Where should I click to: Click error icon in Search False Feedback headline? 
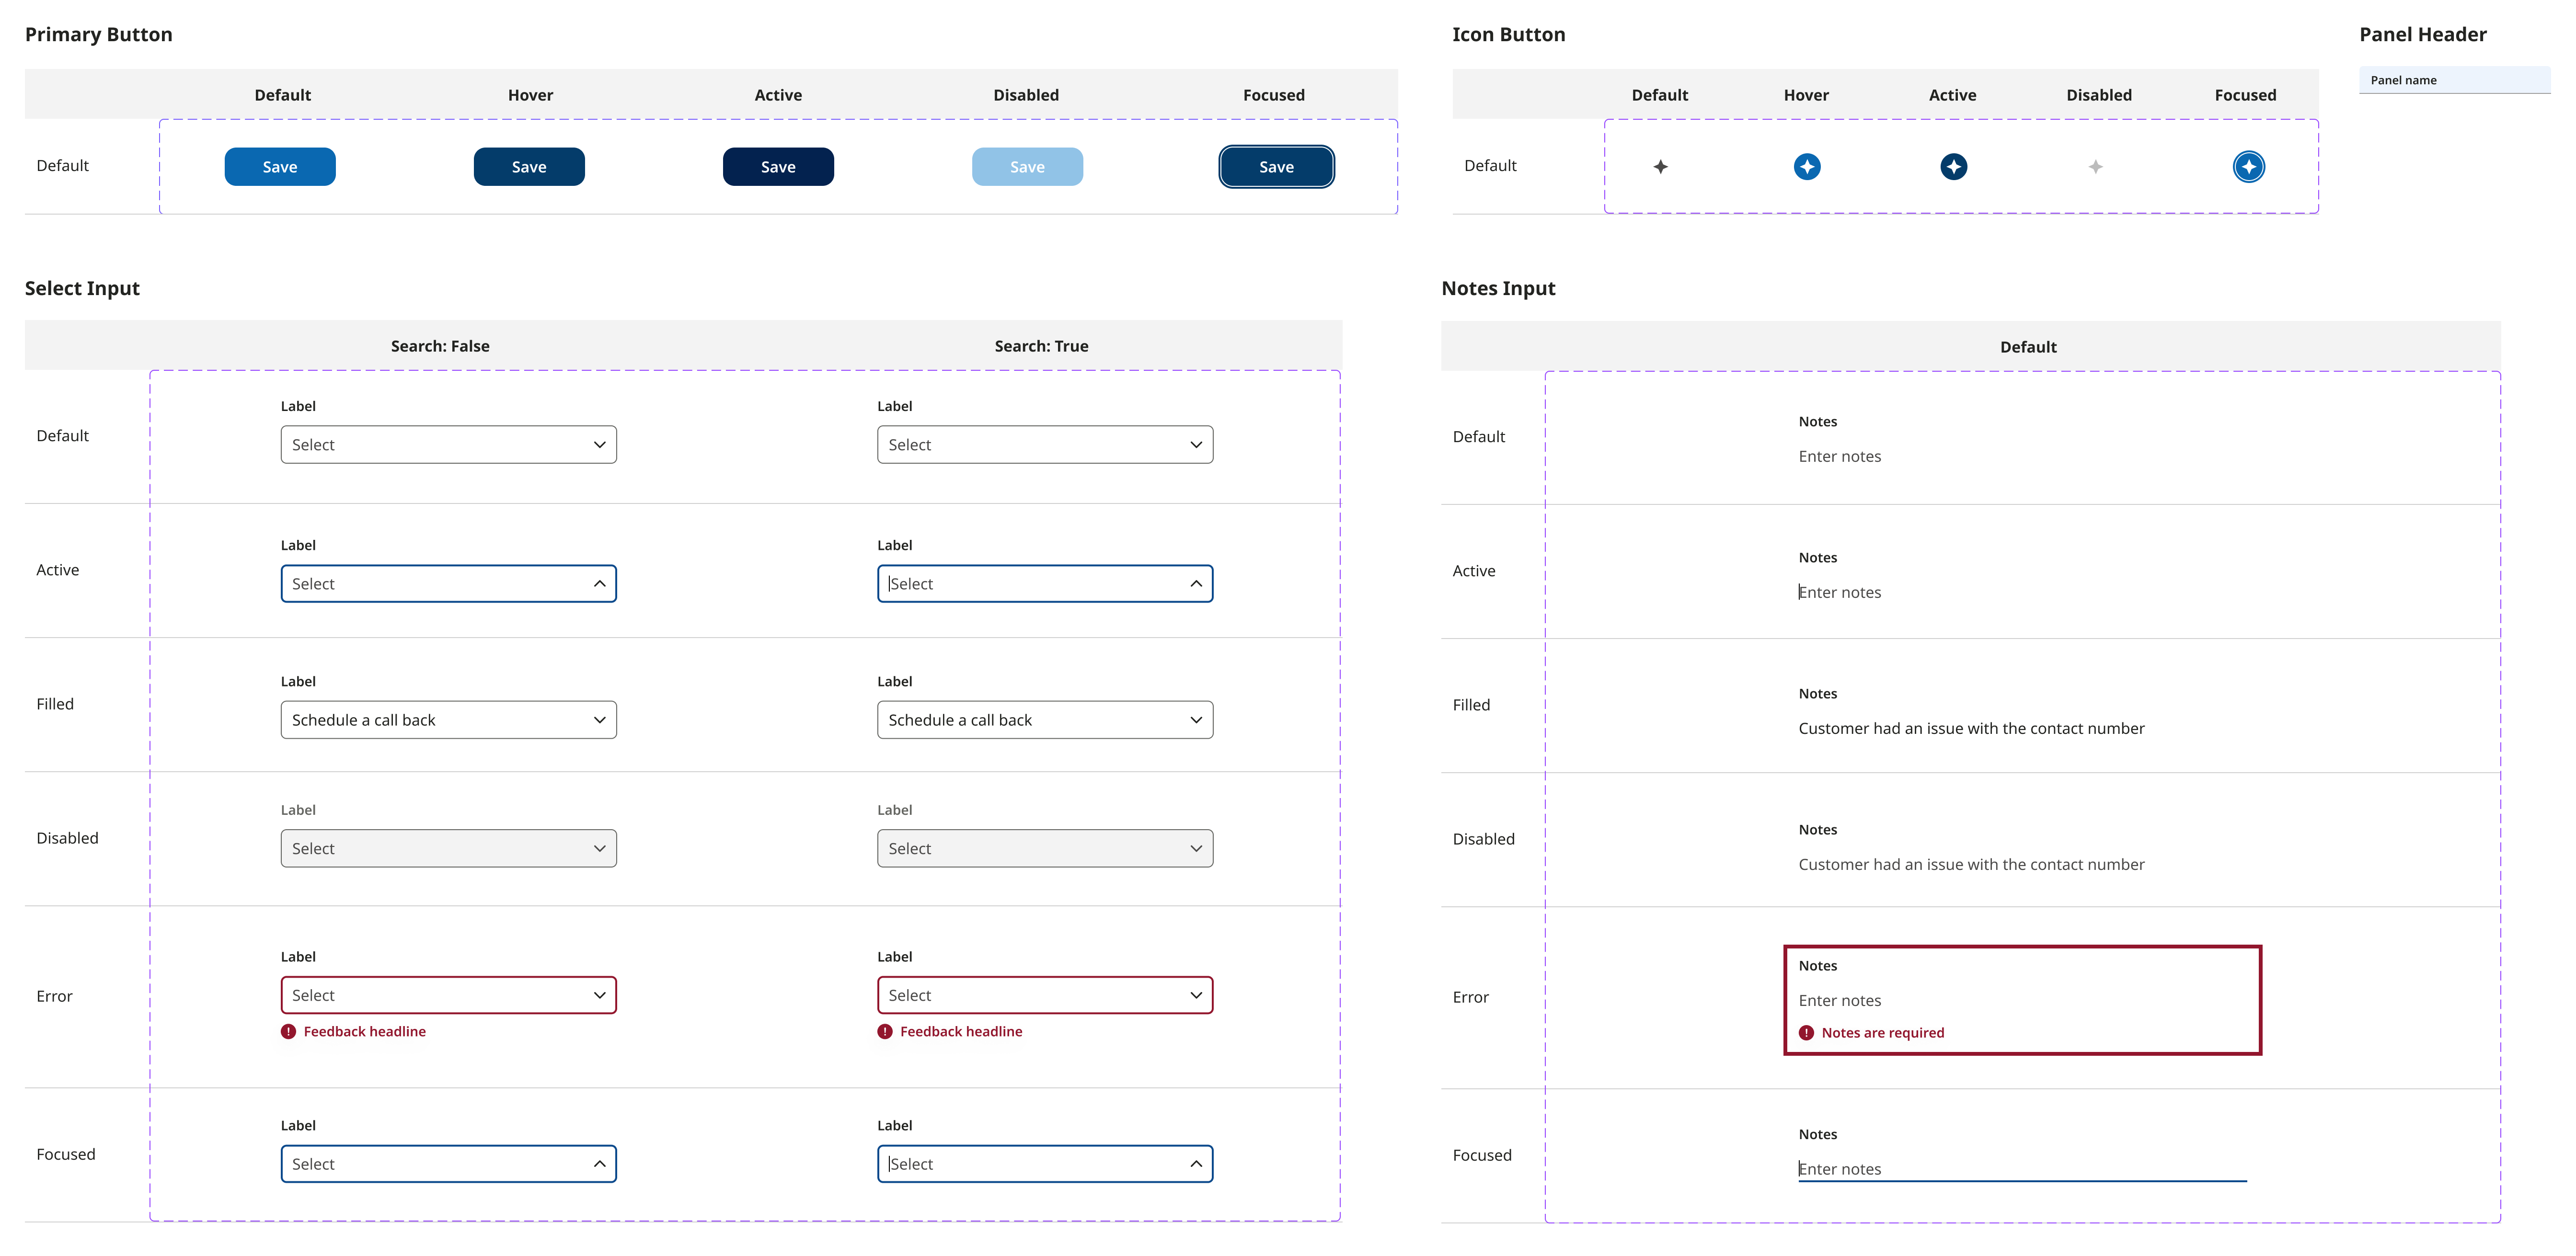pyautogui.click(x=288, y=1031)
